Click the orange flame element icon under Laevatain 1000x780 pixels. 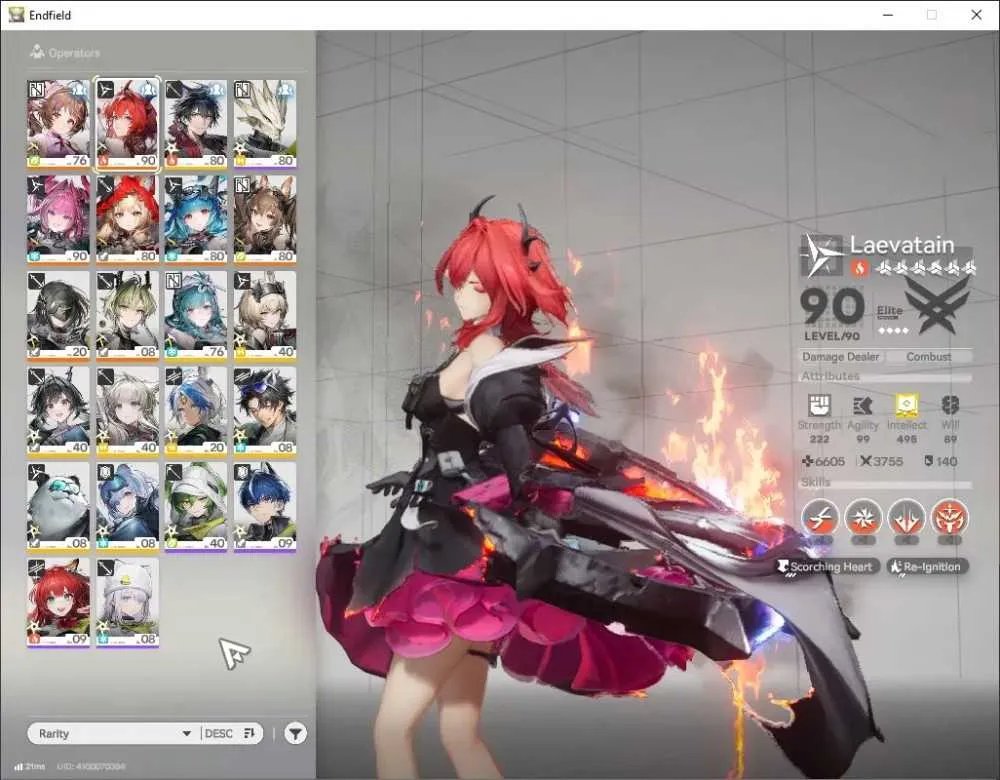pos(860,268)
